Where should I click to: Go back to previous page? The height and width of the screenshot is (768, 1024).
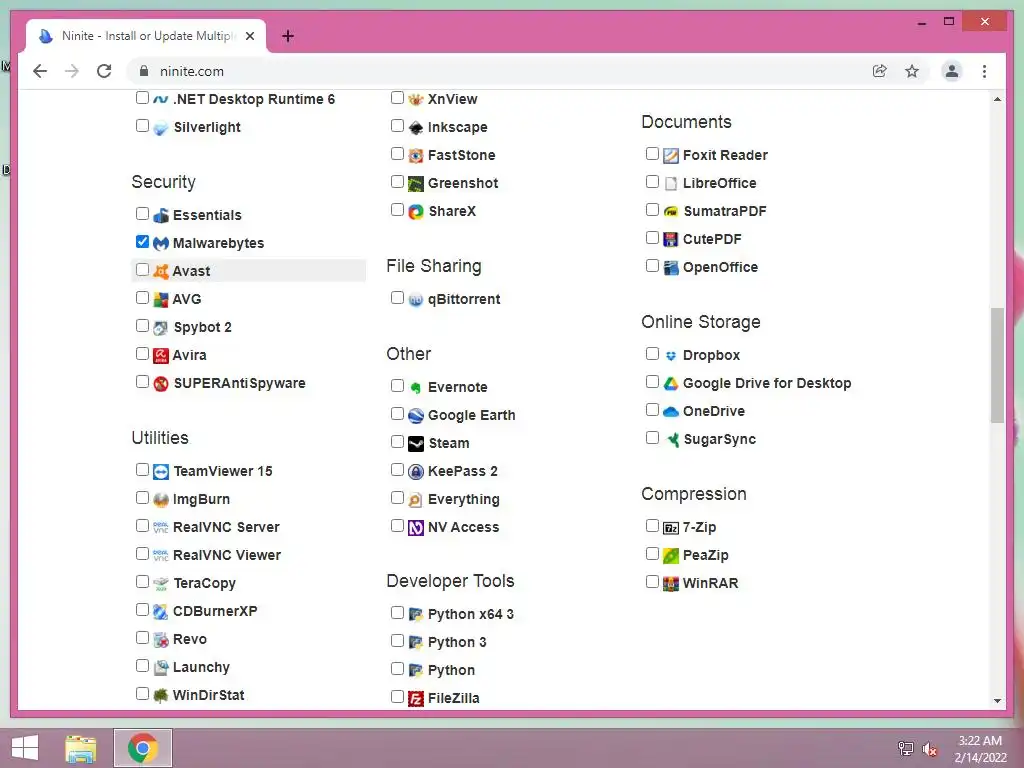[x=40, y=71]
